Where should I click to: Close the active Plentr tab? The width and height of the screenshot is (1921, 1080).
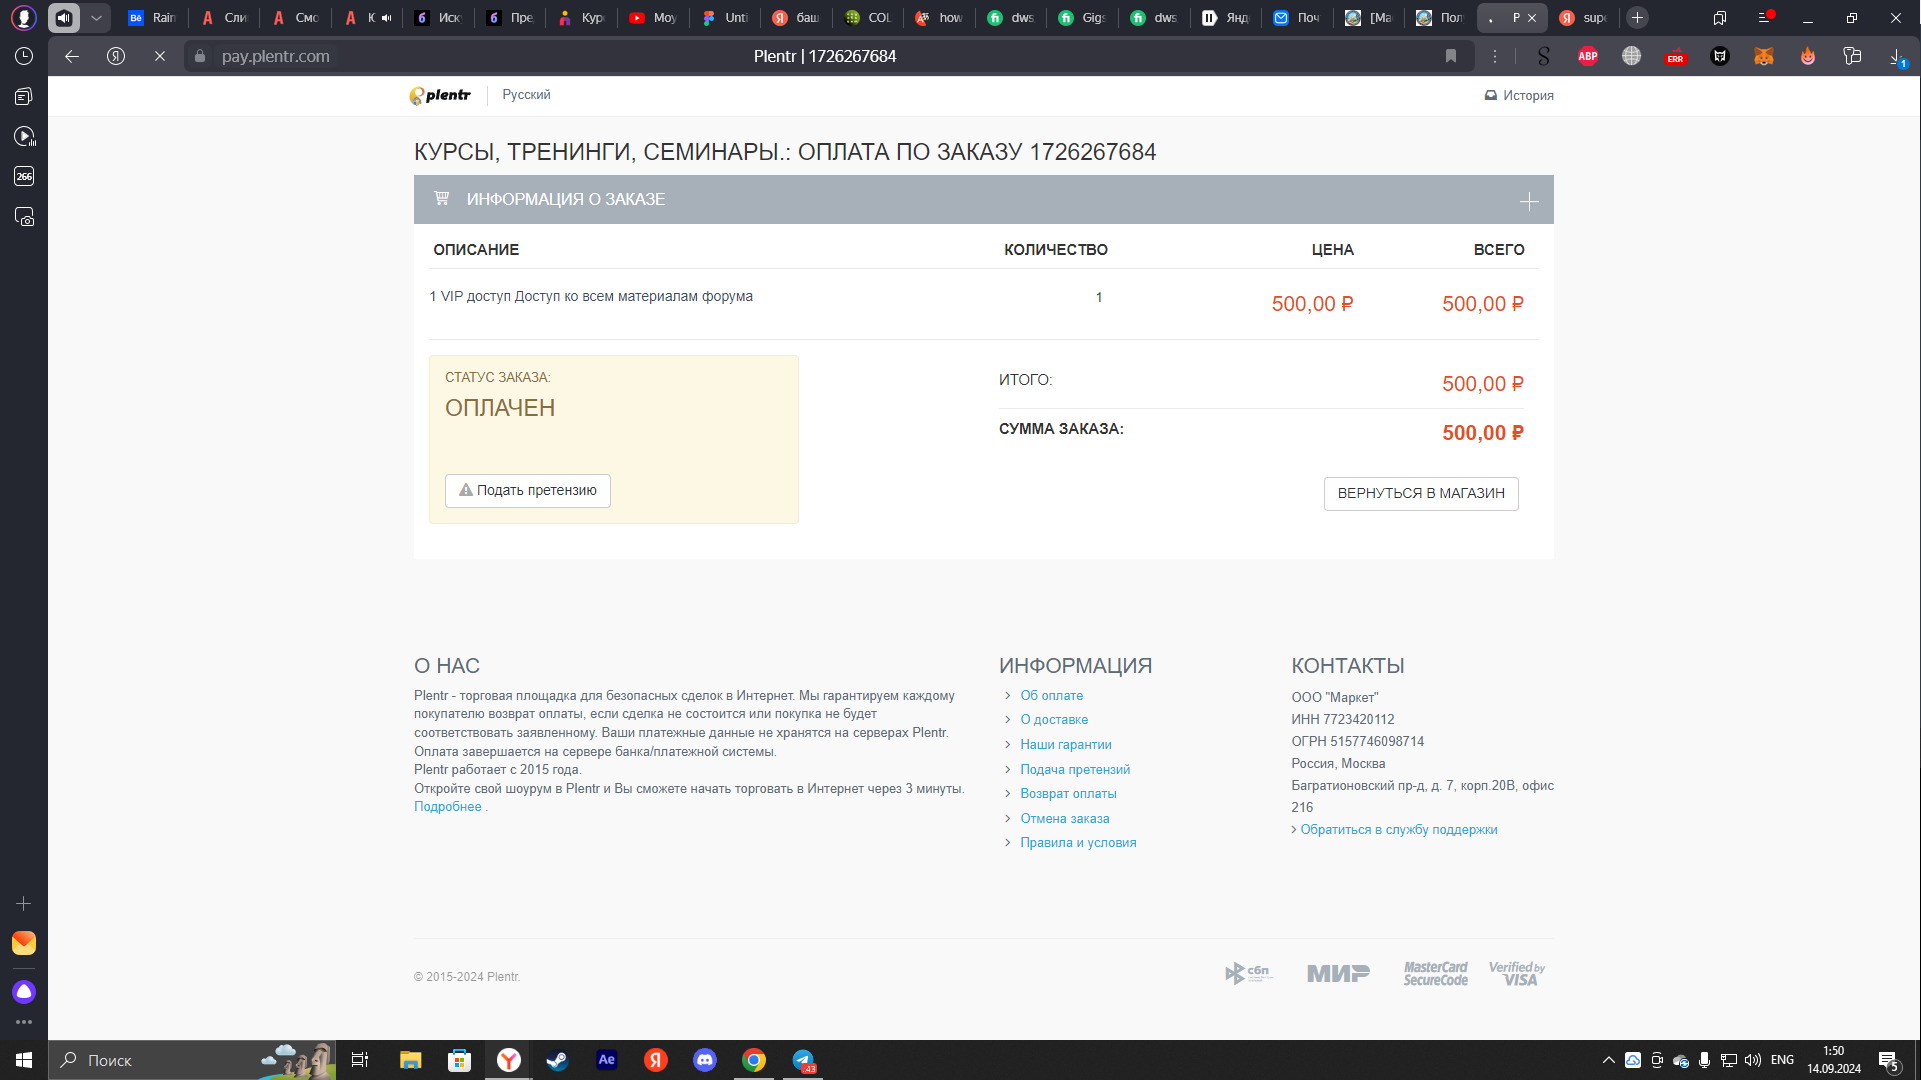click(x=1532, y=17)
